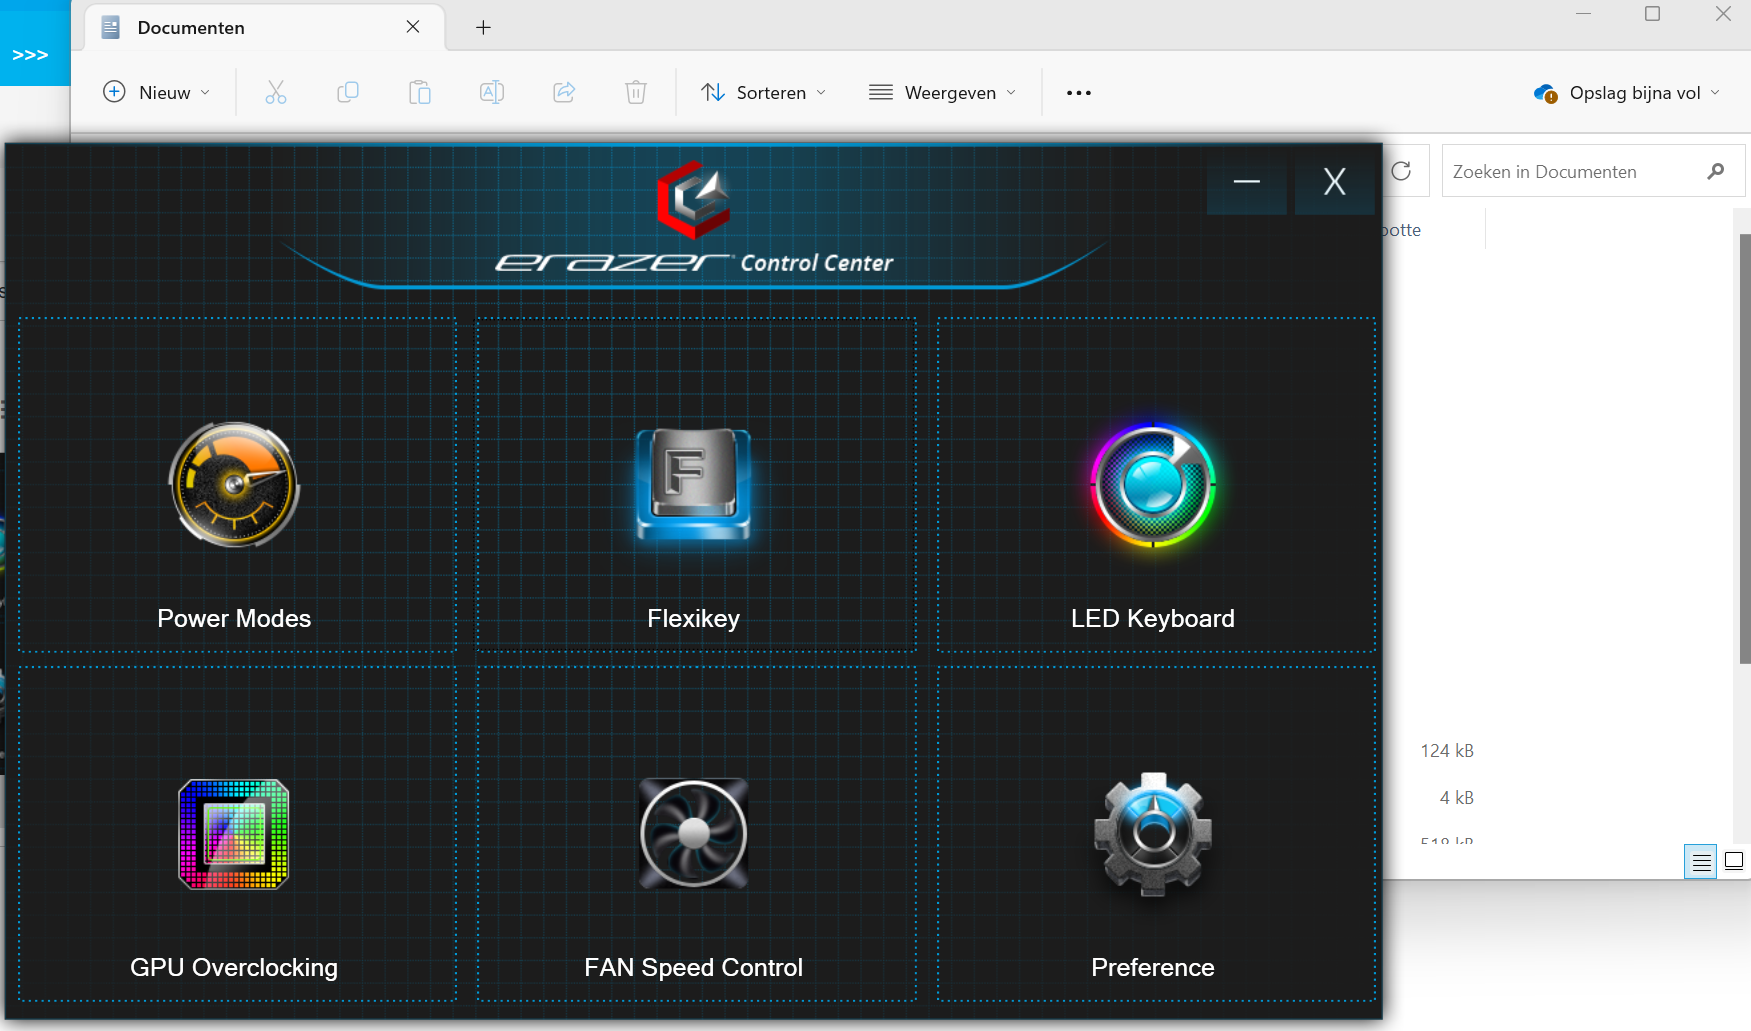The height and width of the screenshot is (1031, 1751).
Task: Open the Preference gear icon
Action: (x=1153, y=834)
